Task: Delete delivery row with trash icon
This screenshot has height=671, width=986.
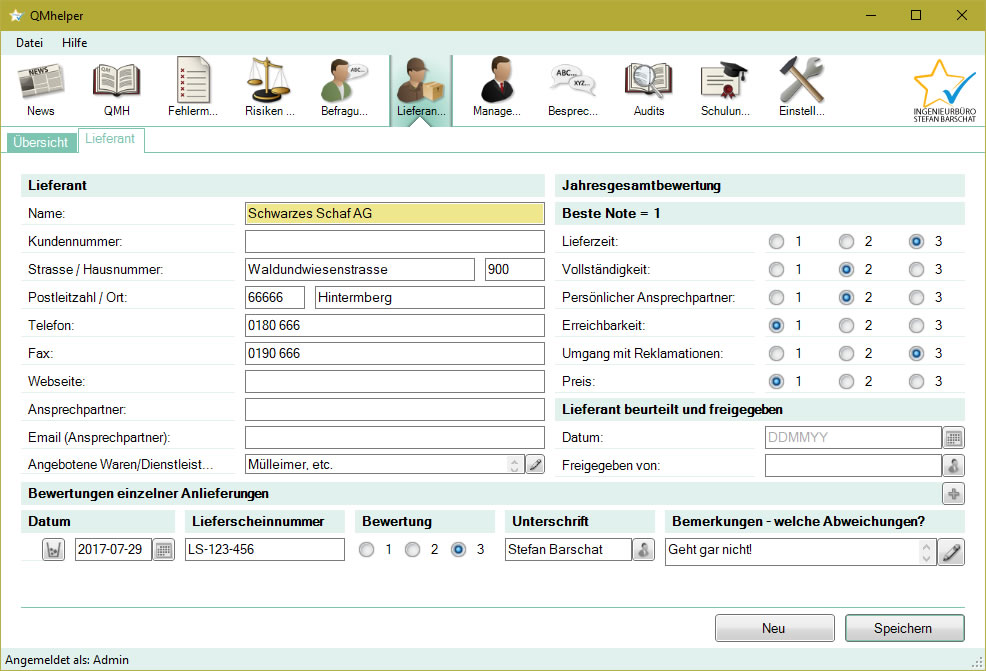Action: [x=53, y=550]
